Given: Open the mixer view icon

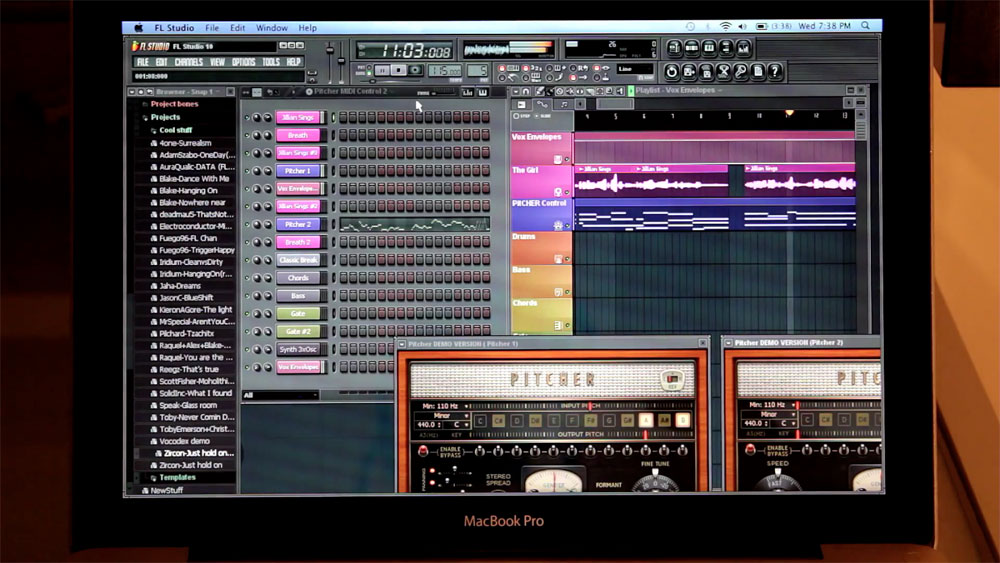Looking at the screenshot, I should [744, 48].
